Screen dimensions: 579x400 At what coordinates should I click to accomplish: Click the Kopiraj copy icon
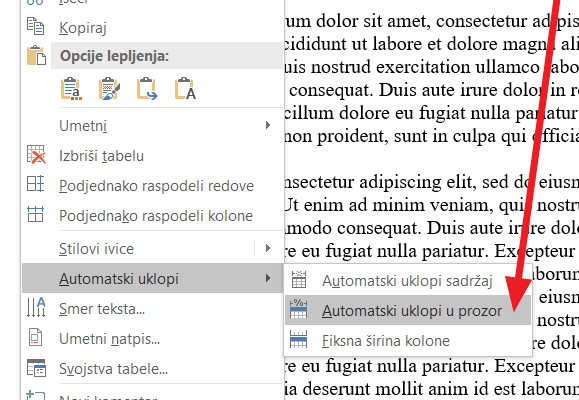tap(35, 27)
